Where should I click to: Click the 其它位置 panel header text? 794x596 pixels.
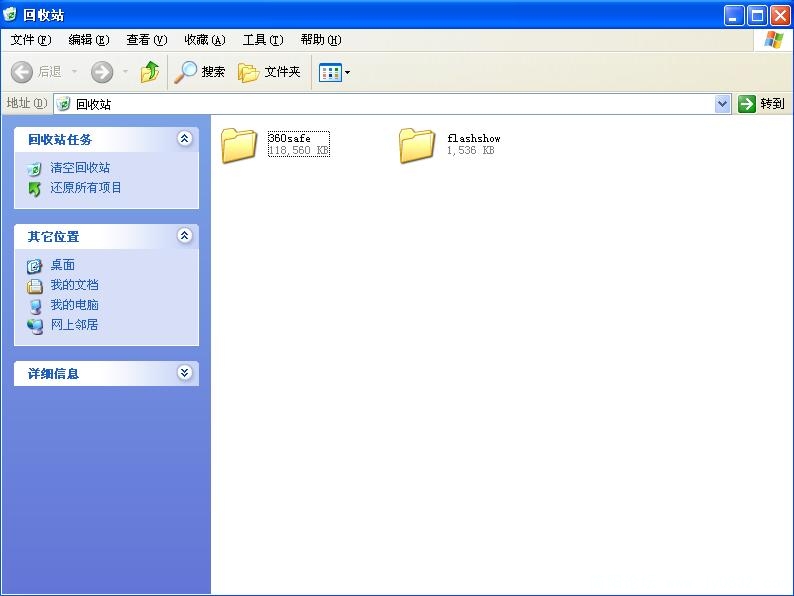coord(54,237)
